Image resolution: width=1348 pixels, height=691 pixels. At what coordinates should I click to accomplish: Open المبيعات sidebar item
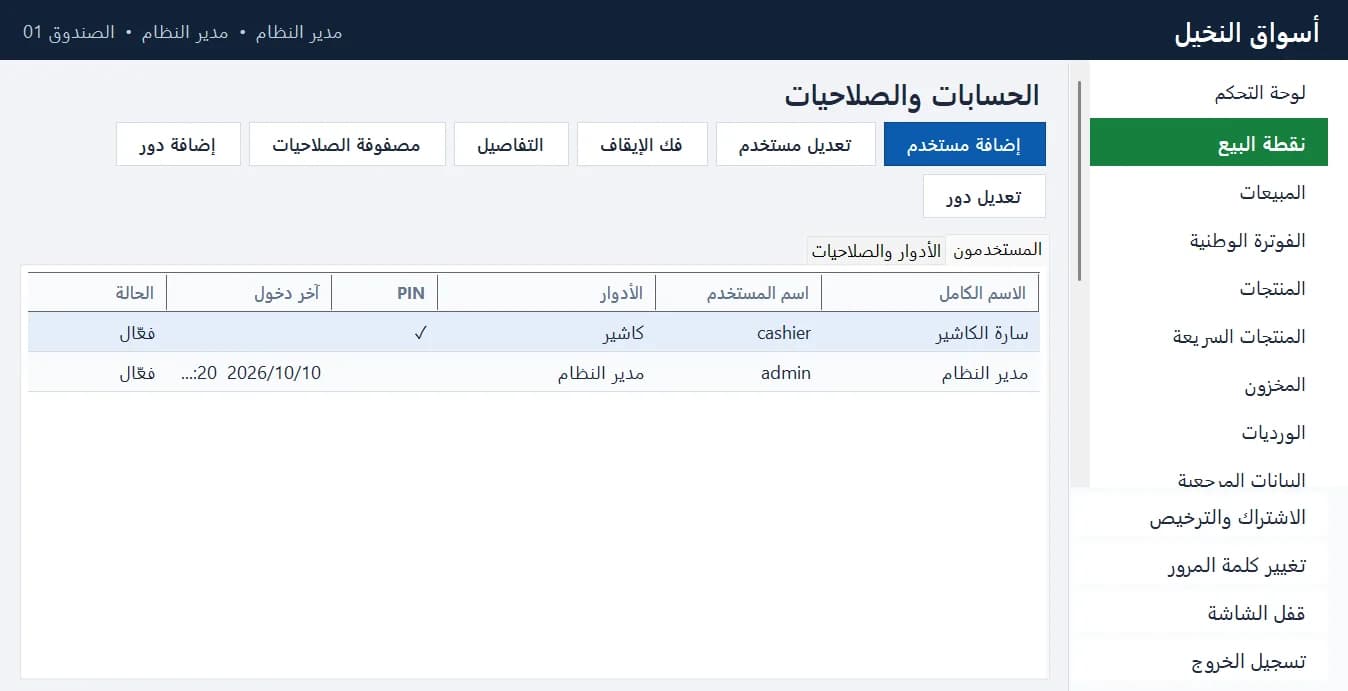[x=1209, y=192]
